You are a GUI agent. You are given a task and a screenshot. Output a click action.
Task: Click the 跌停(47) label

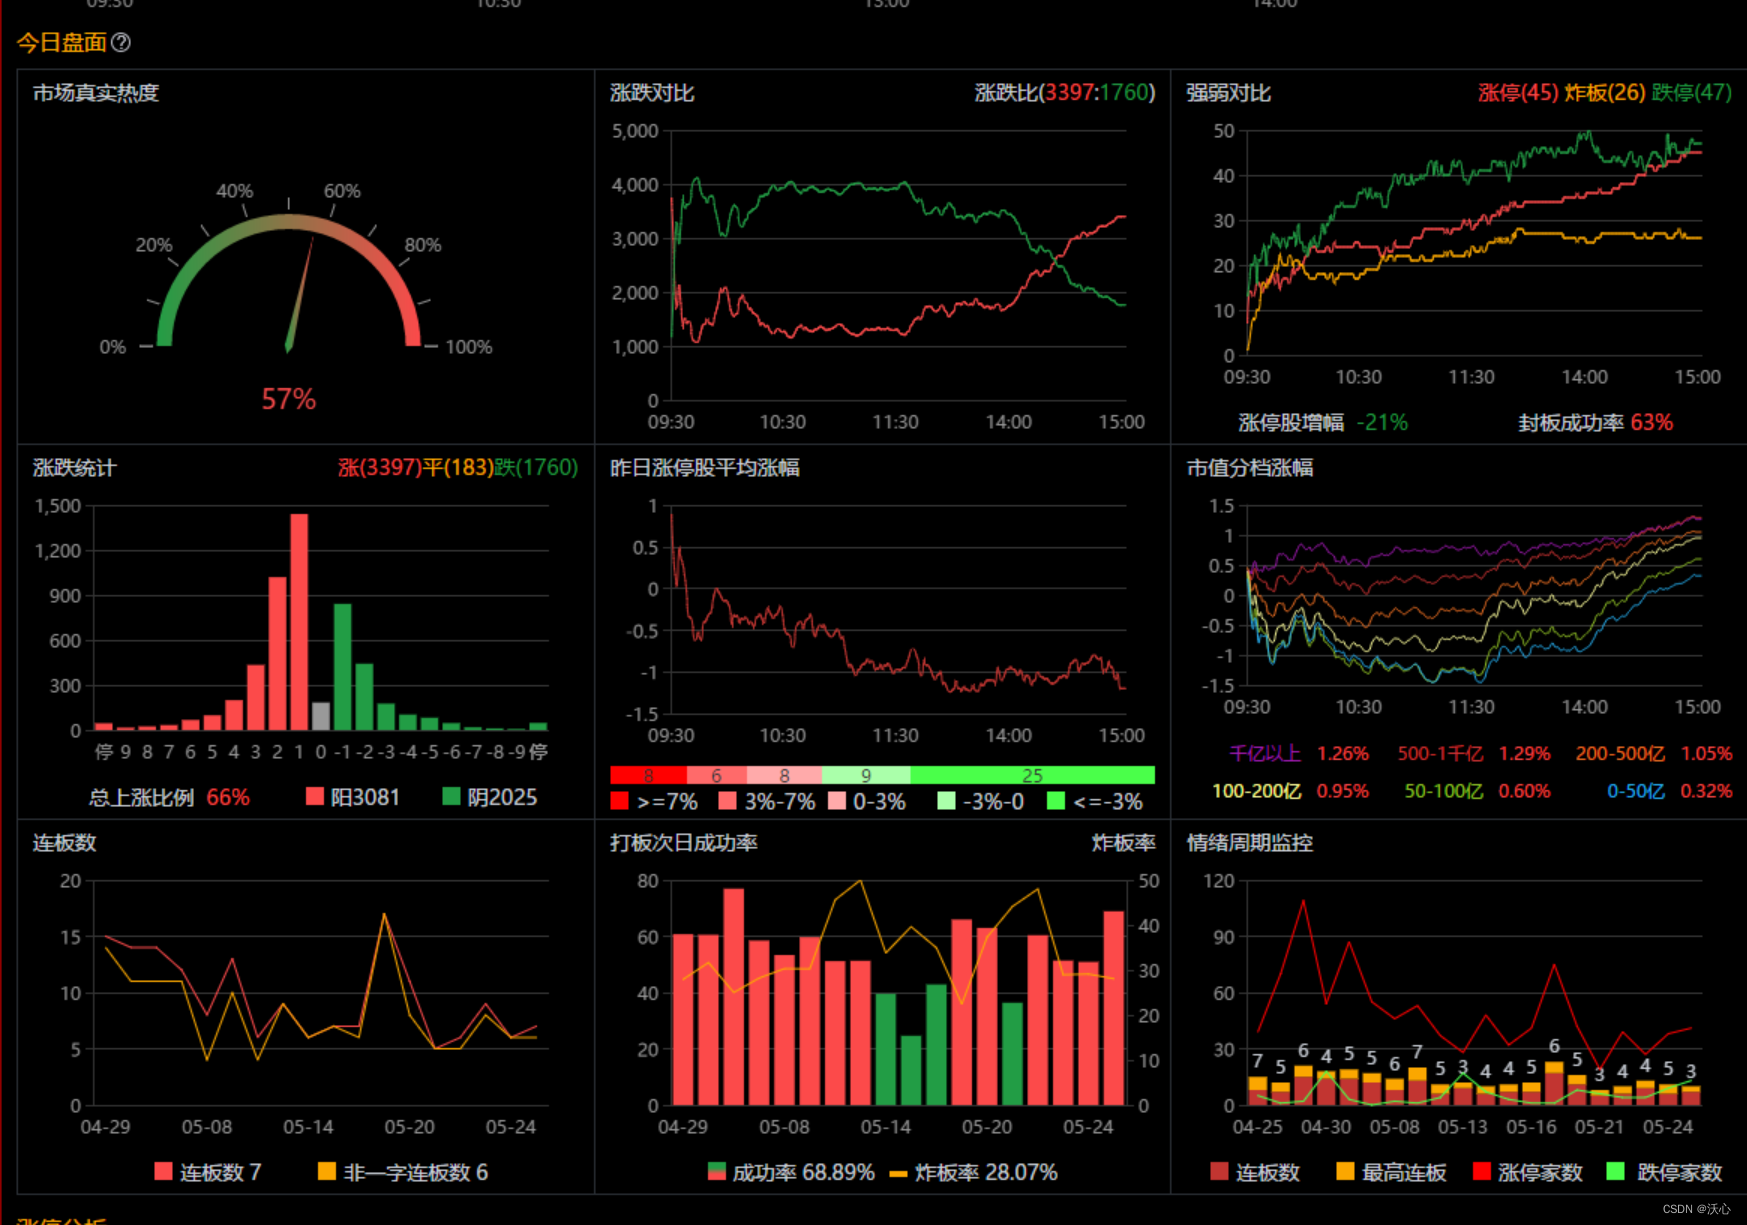pyautogui.click(x=1691, y=93)
